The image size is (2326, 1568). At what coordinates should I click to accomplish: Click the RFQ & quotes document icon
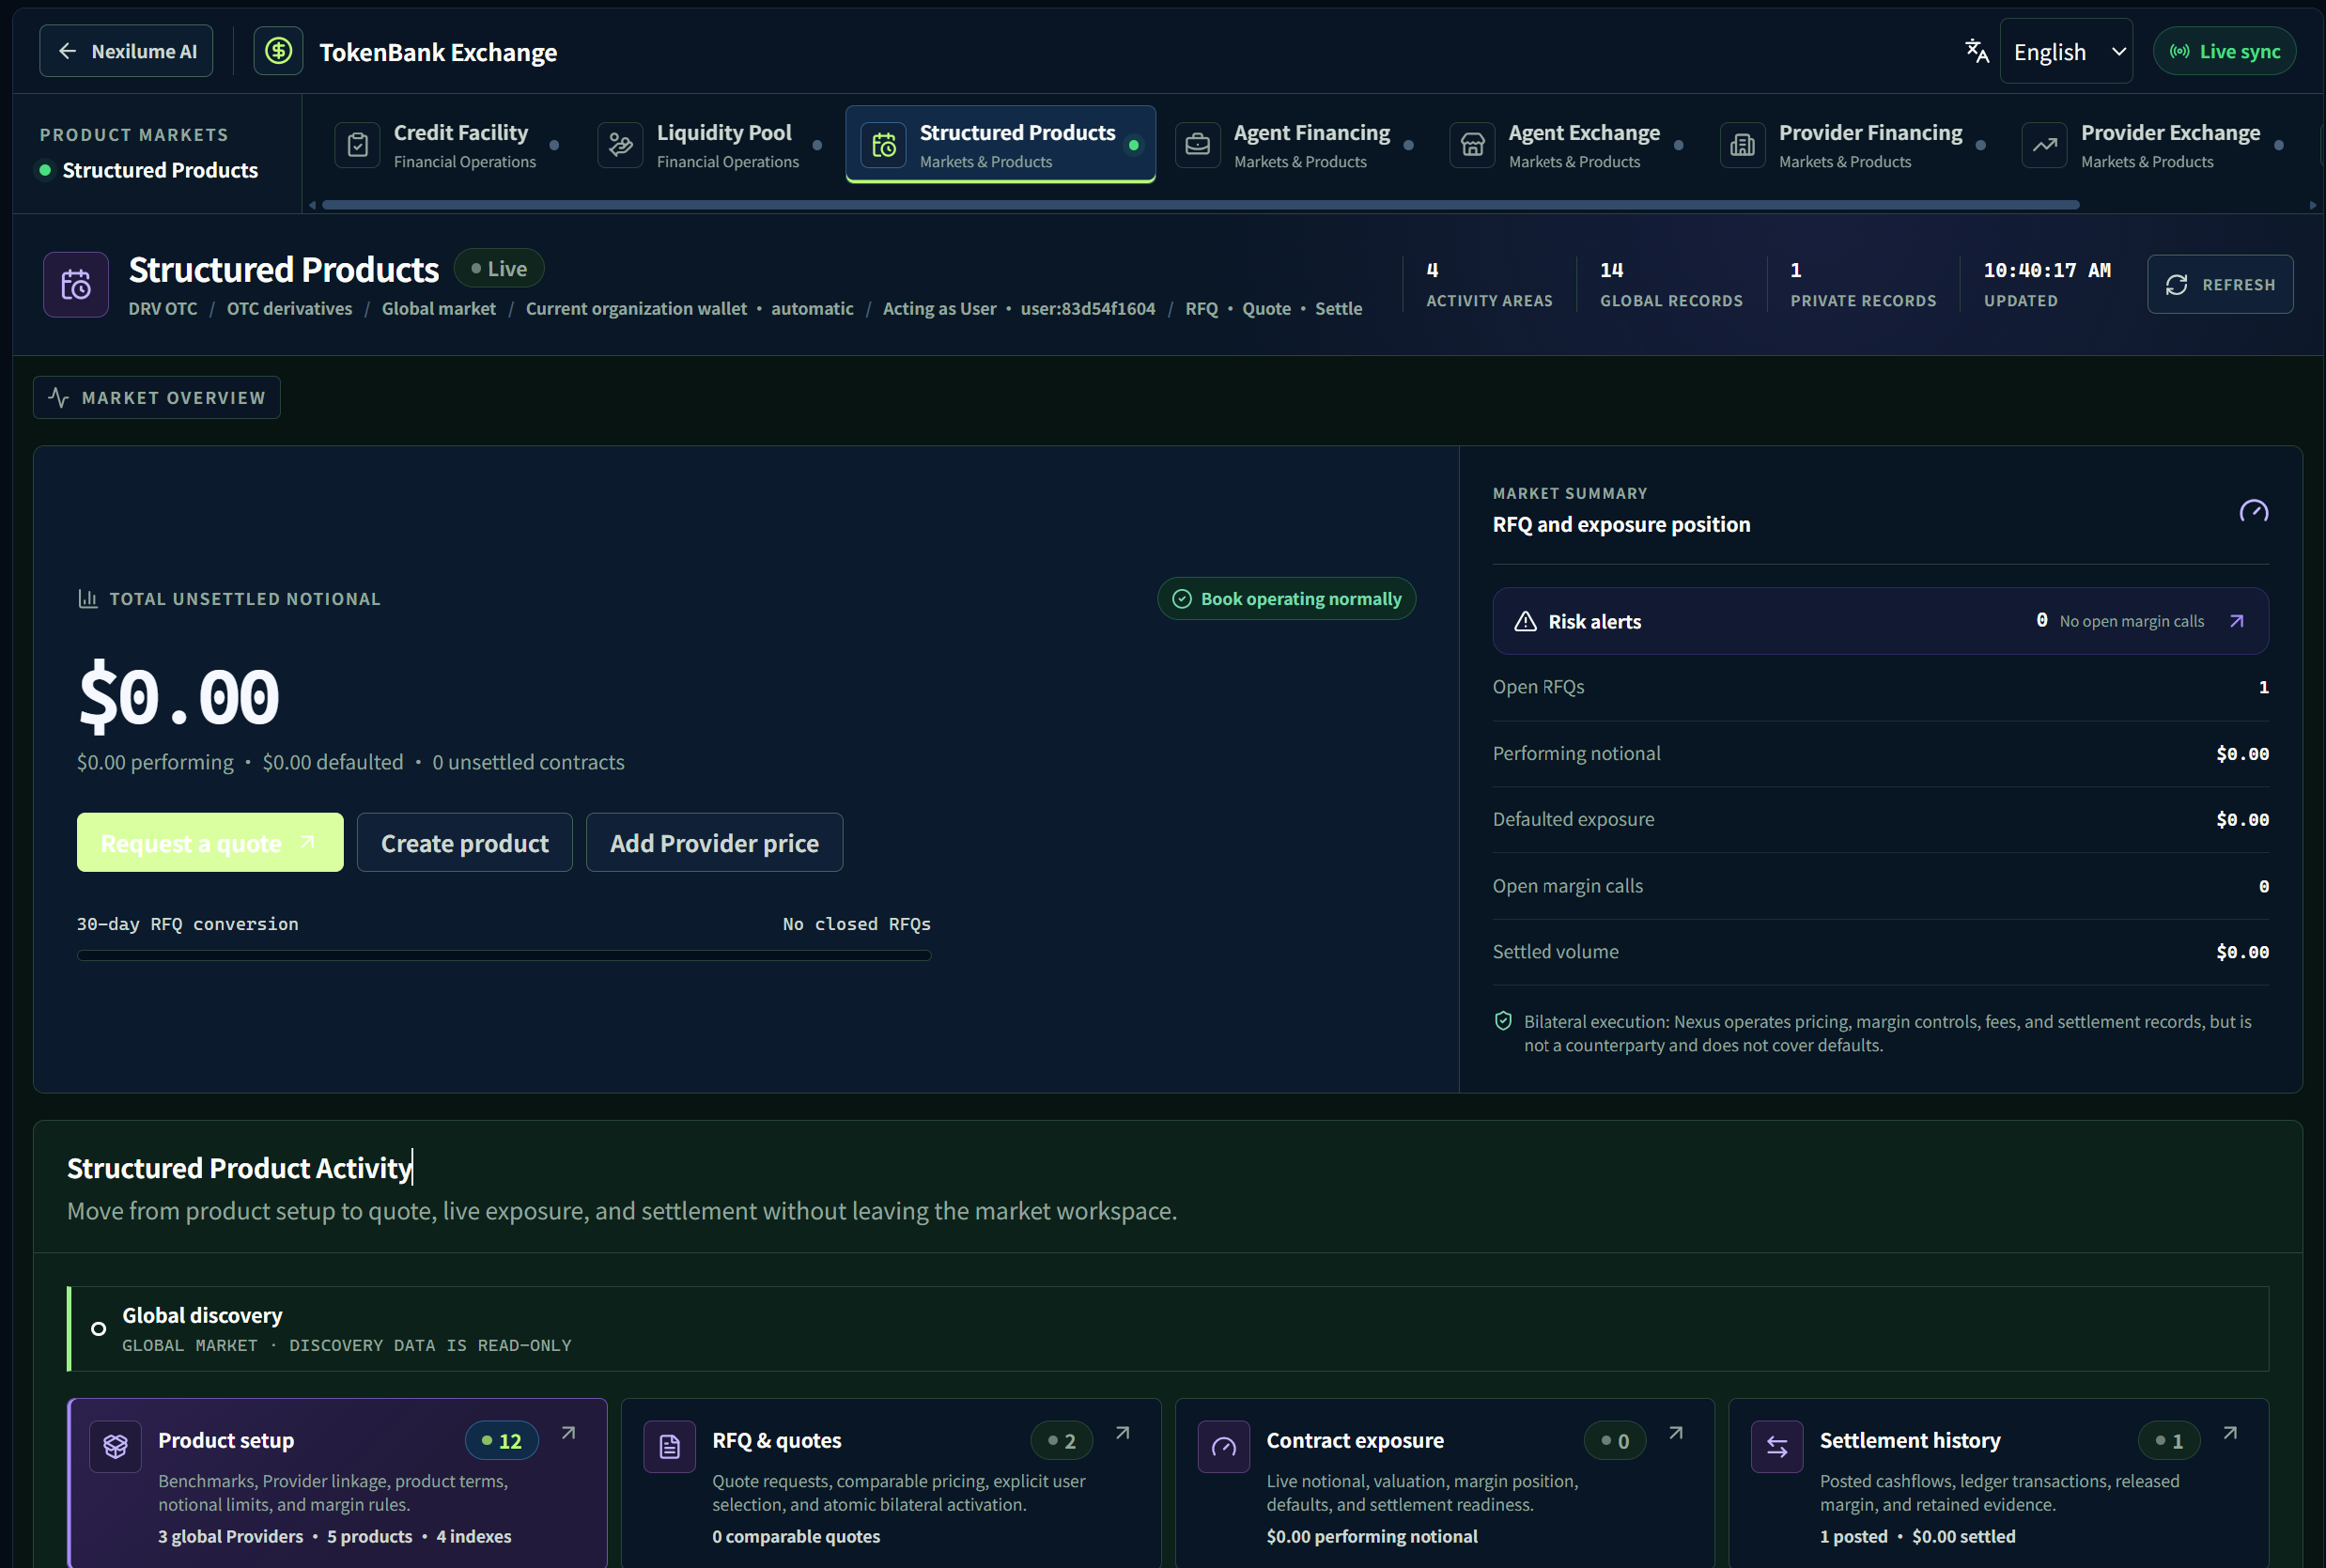(669, 1446)
